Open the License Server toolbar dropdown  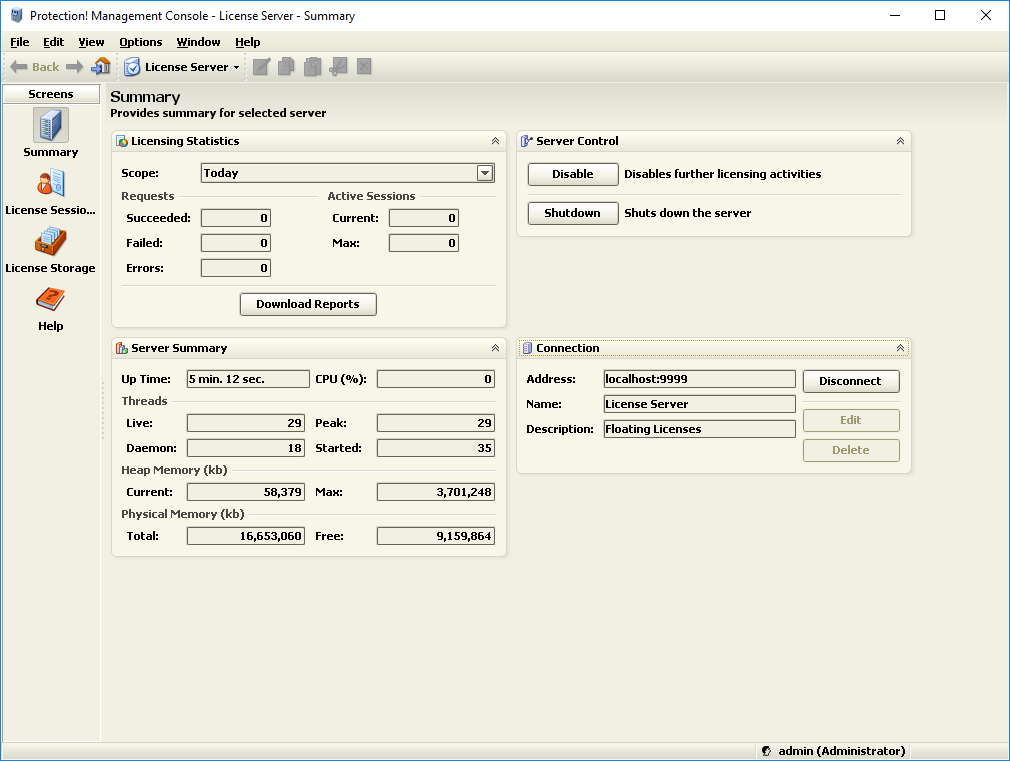click(182, 67)
